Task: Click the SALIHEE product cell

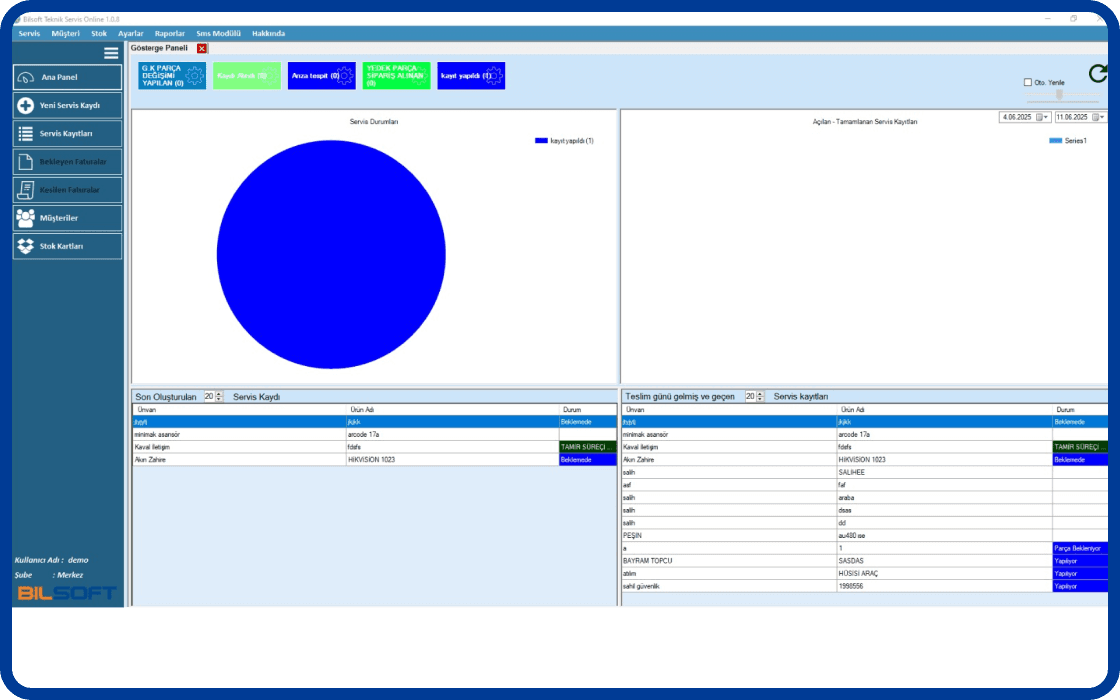Action: [x=944, y=472]
